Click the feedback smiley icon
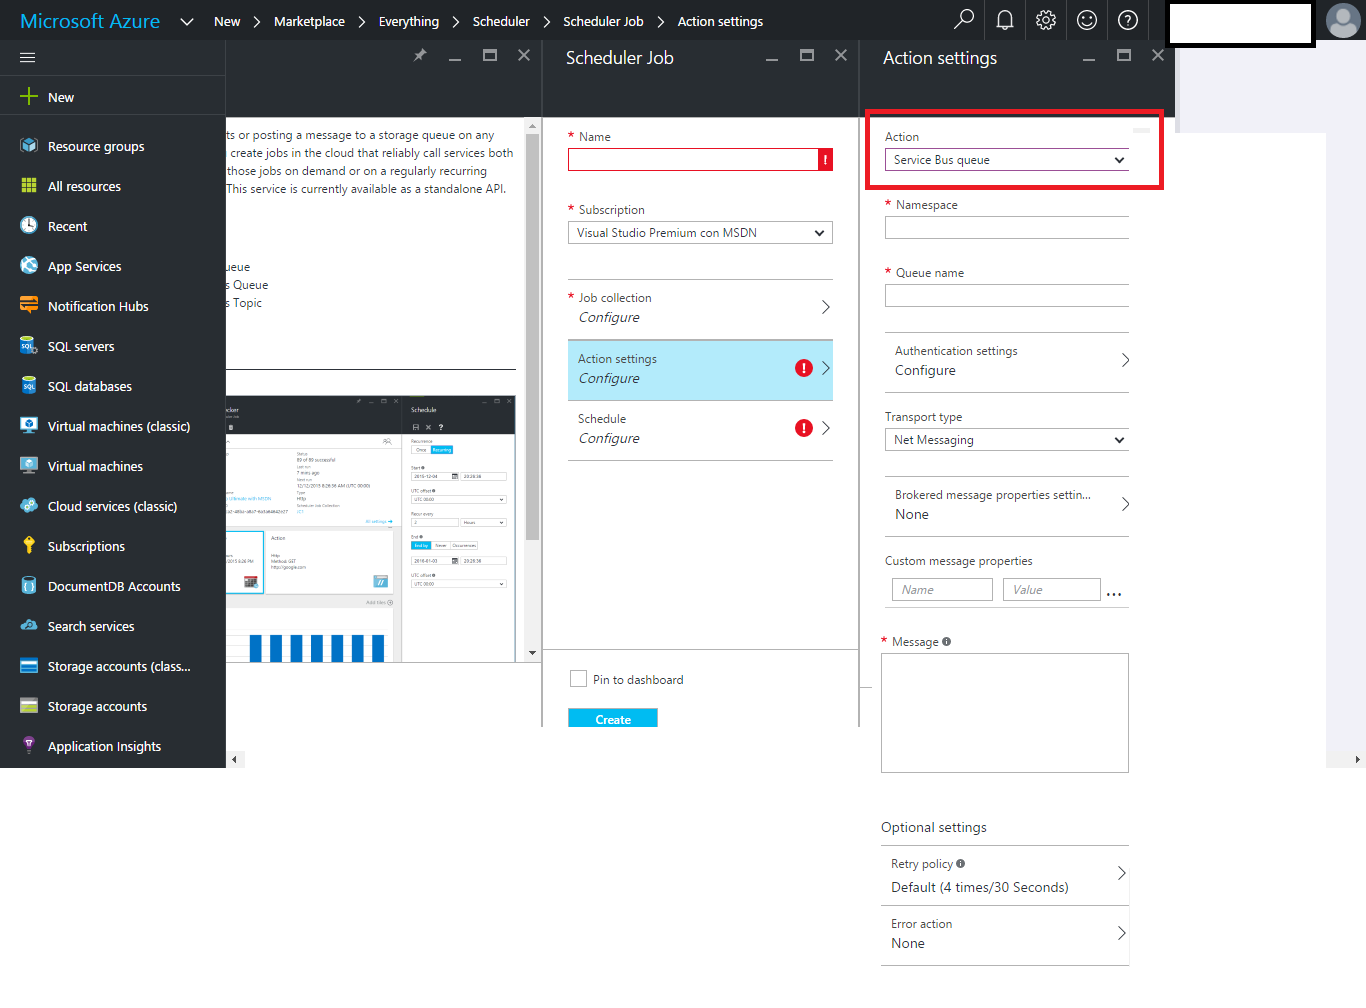1366x1008 pixels. [1087, 20]
